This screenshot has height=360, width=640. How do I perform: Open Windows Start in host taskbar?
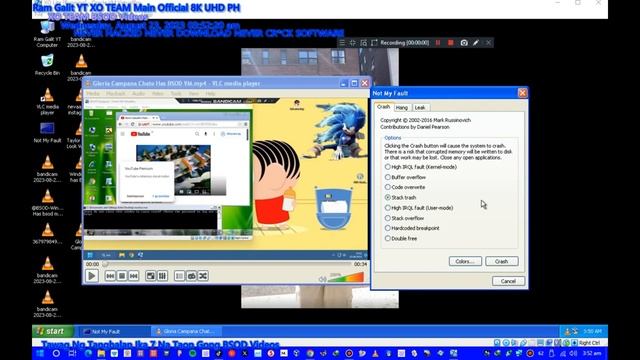(x=40, y=353)
